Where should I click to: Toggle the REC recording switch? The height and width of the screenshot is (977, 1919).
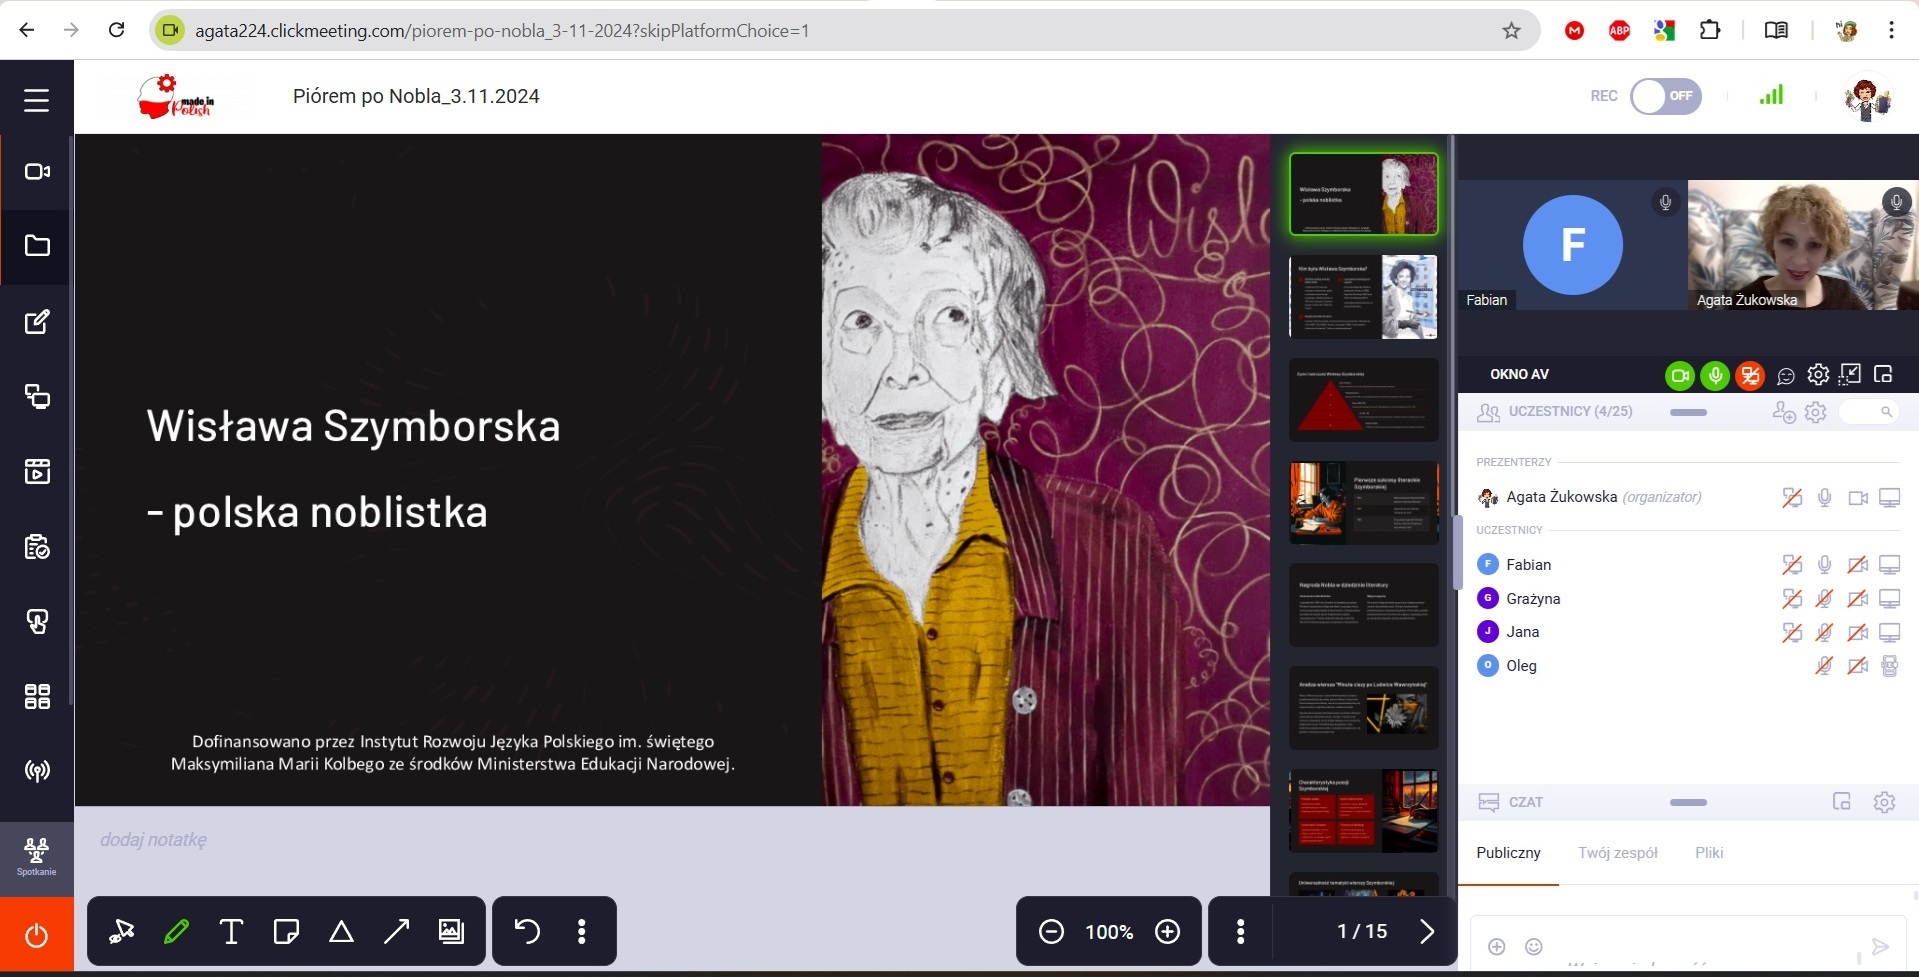[x=1666, y=96]
